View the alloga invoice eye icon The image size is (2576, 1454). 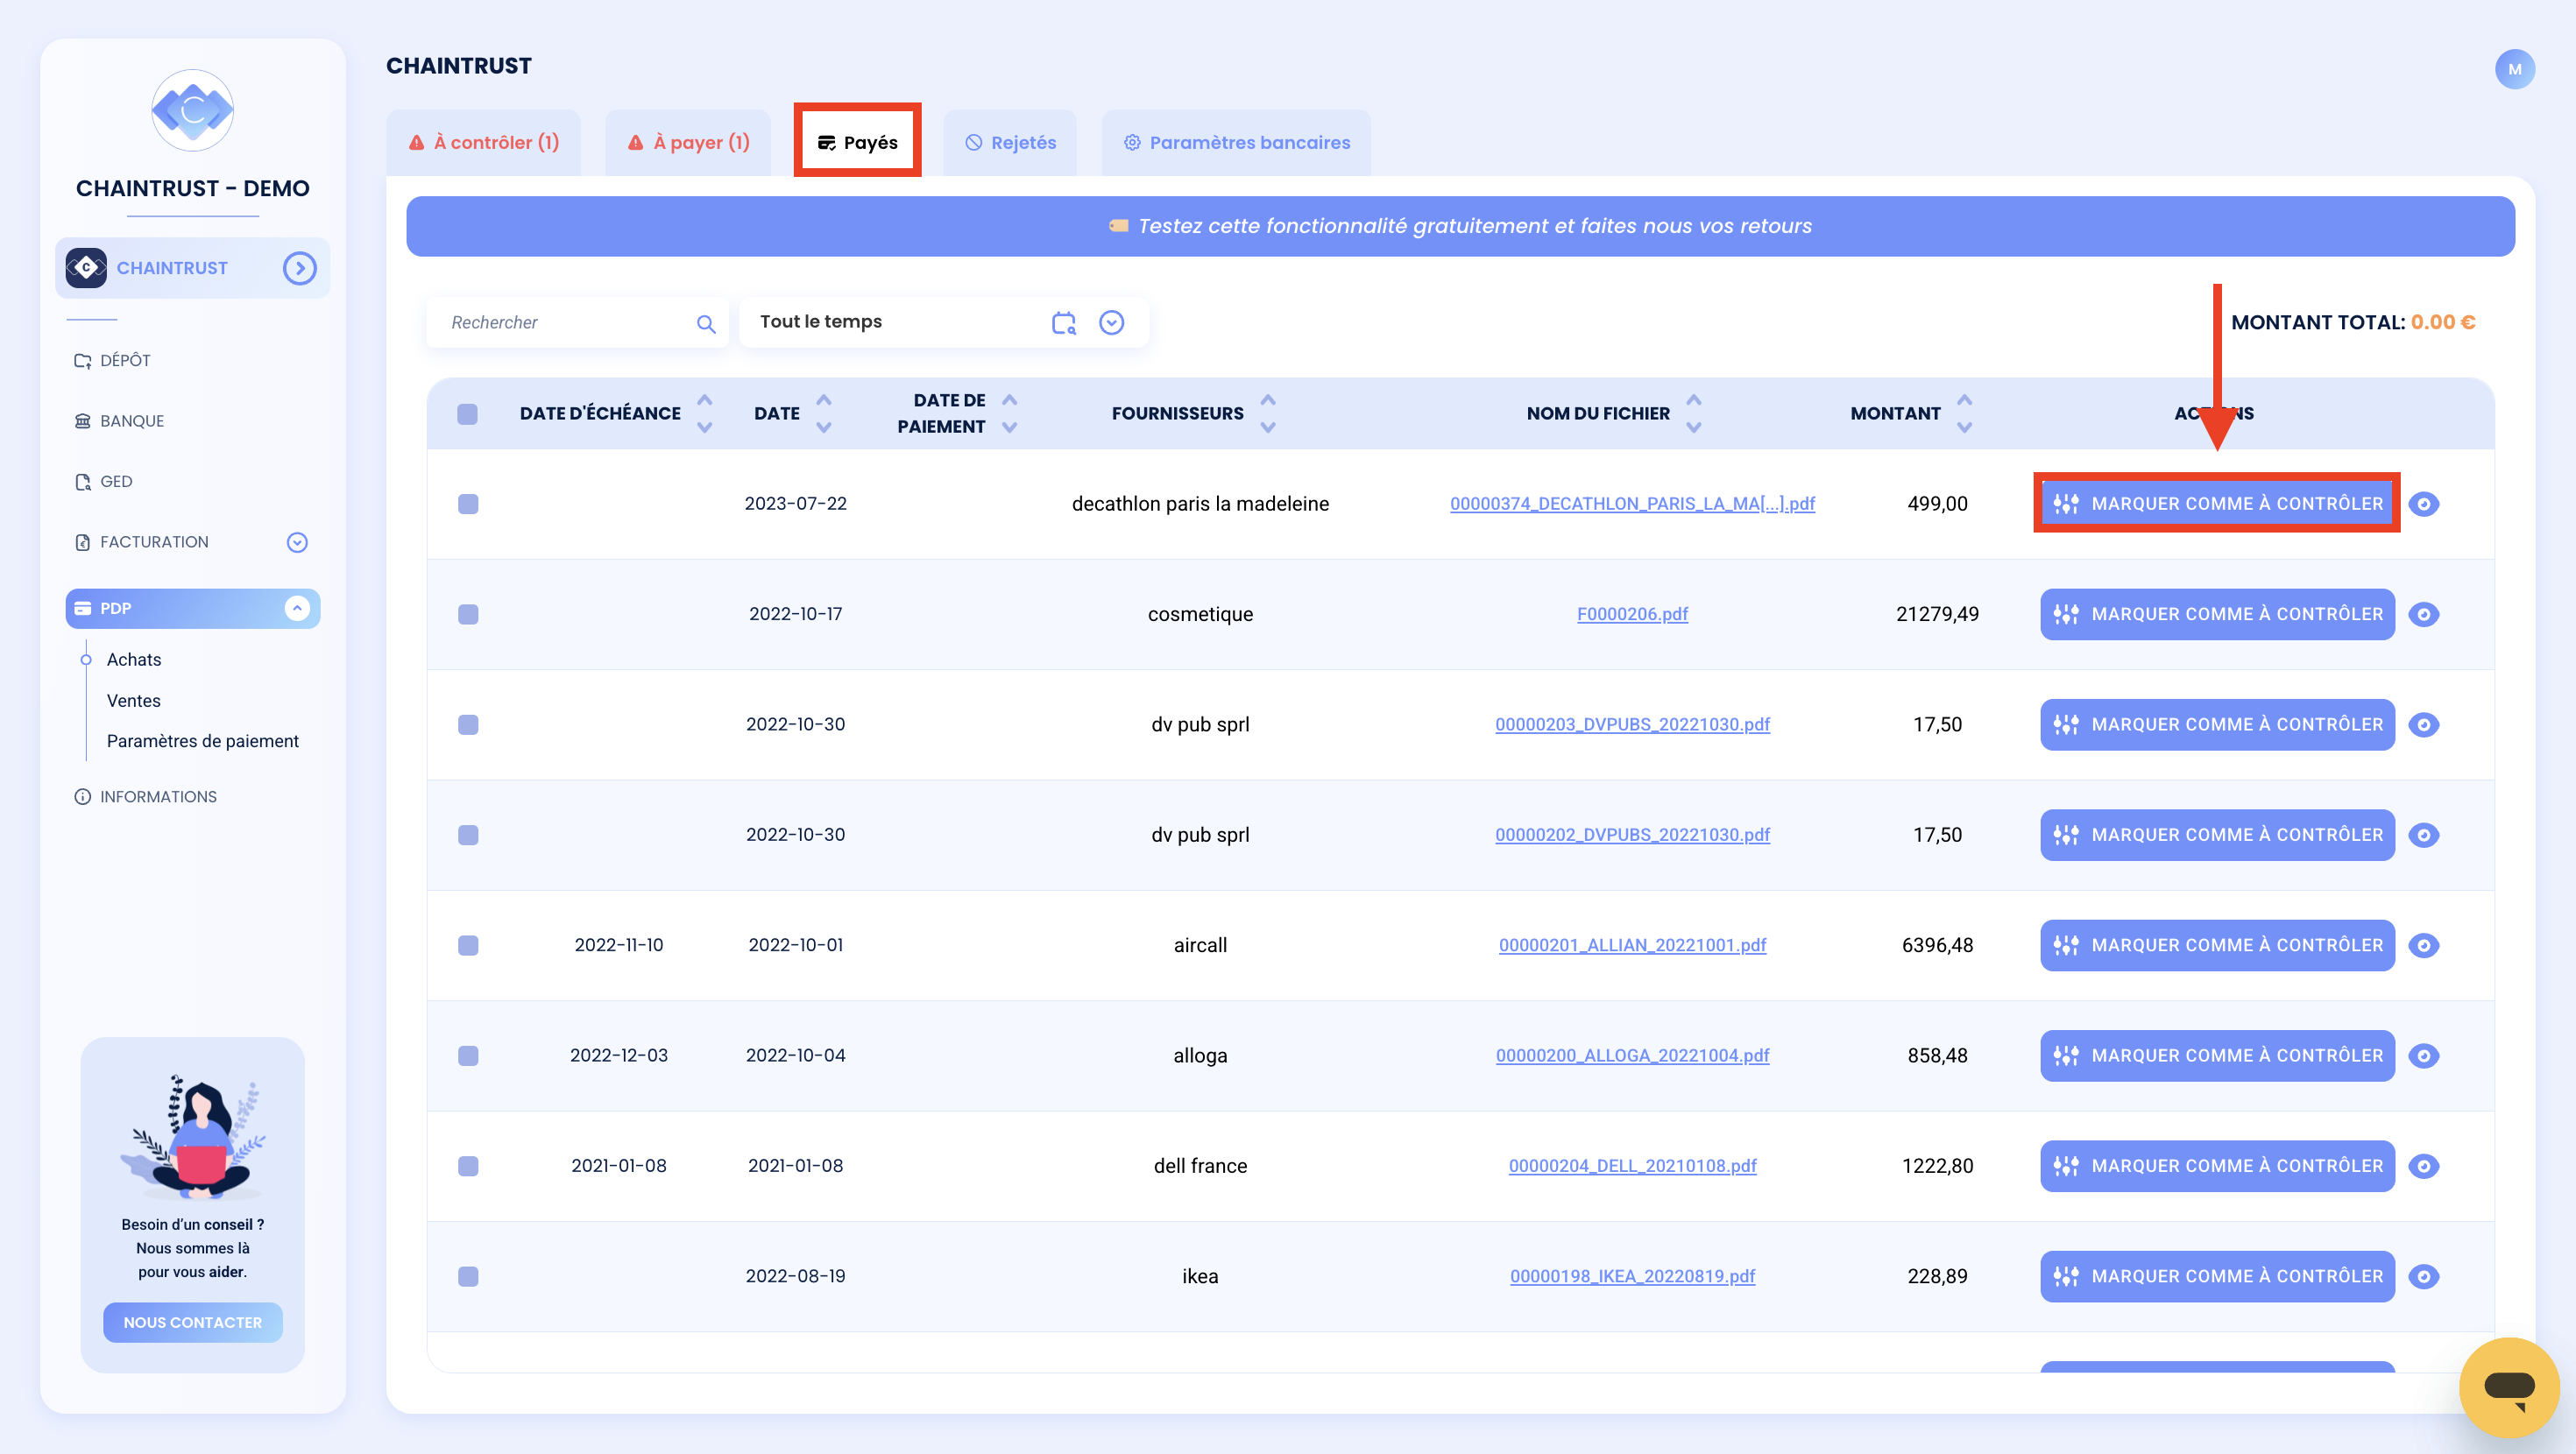(x=2423, y=1056)
